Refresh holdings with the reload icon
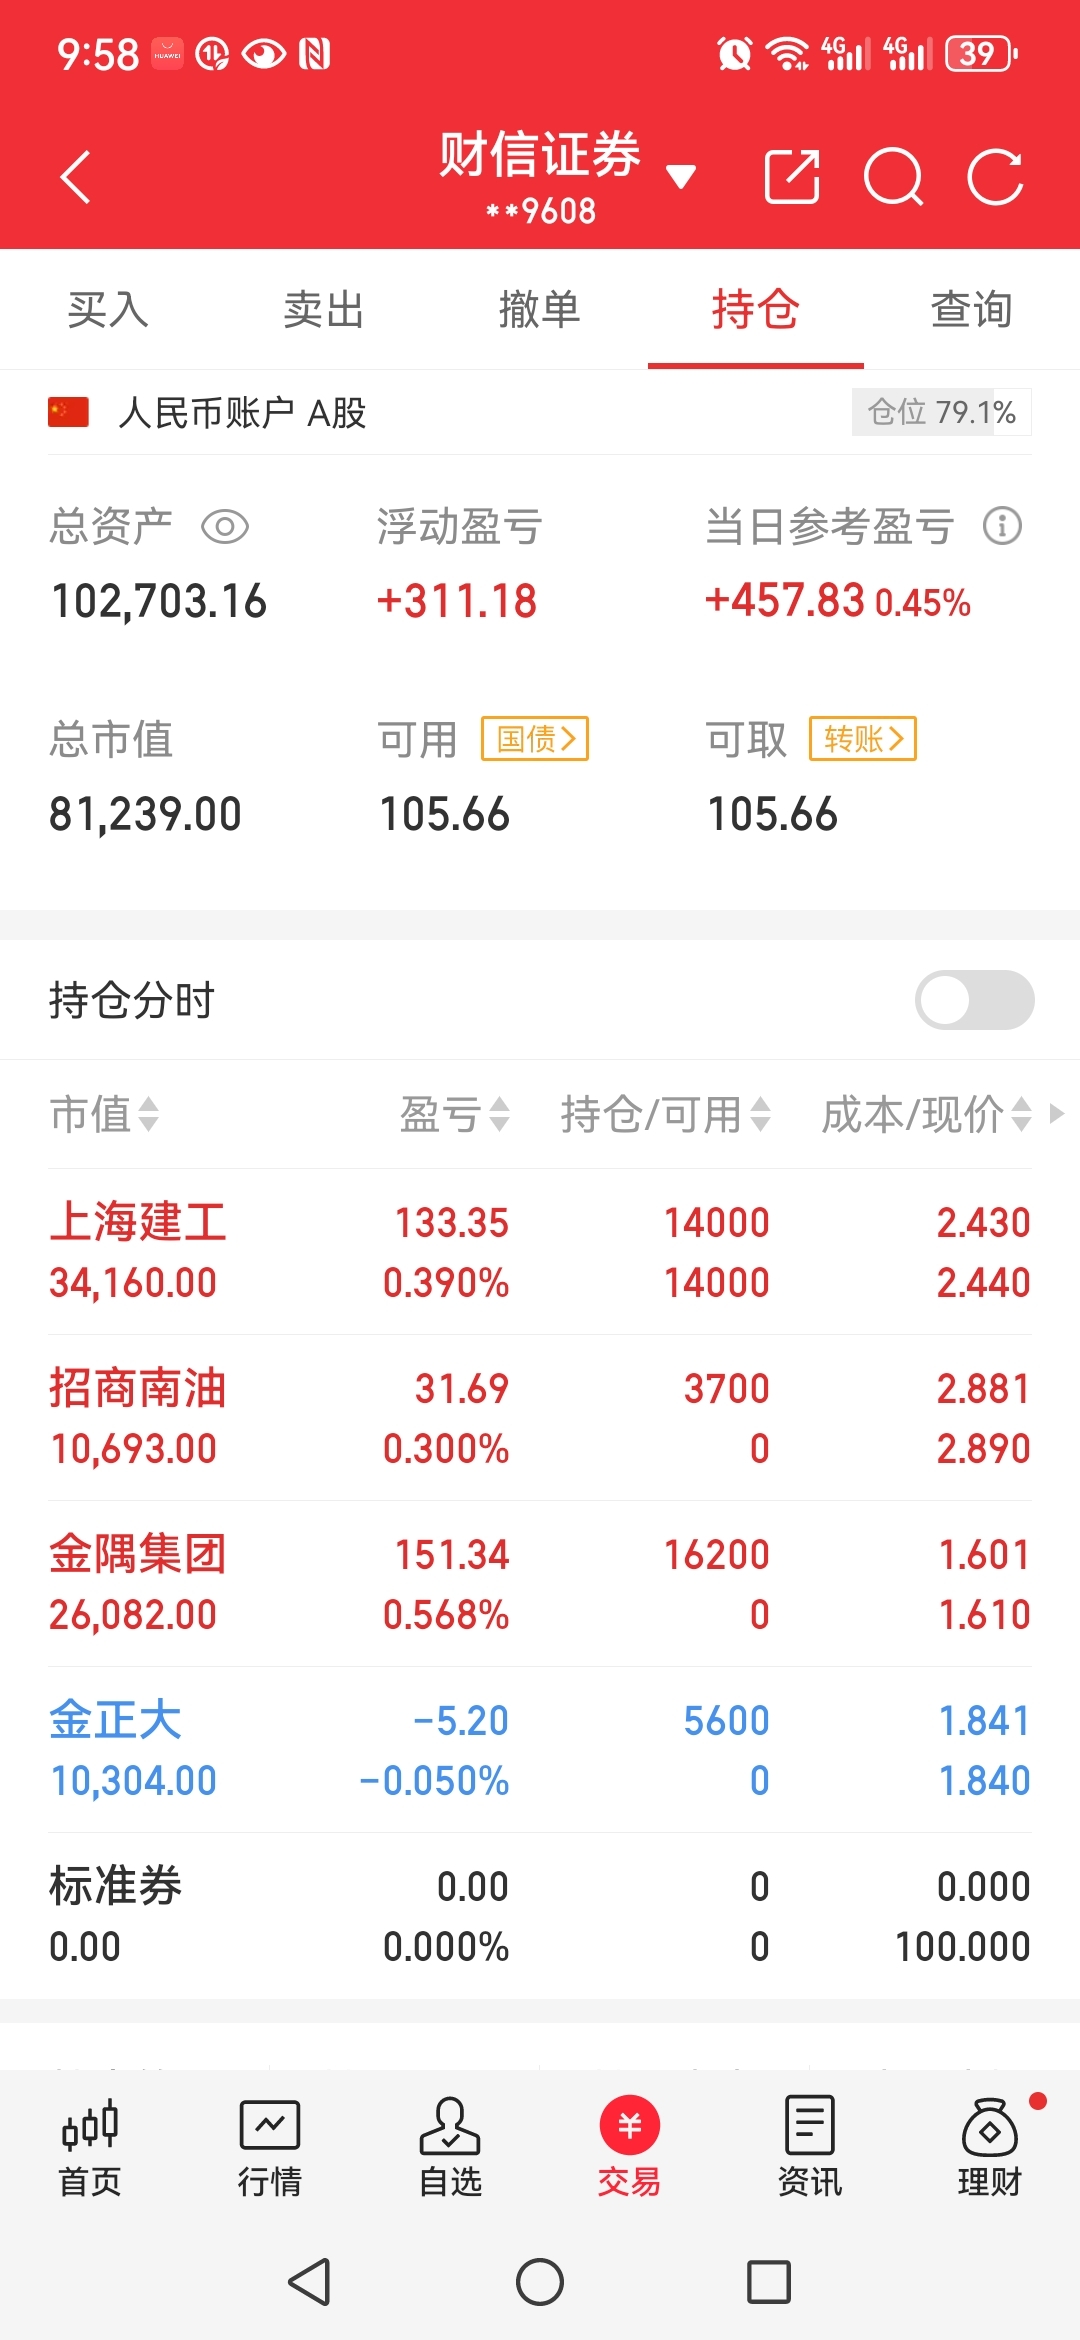 (x=996, y=177)
